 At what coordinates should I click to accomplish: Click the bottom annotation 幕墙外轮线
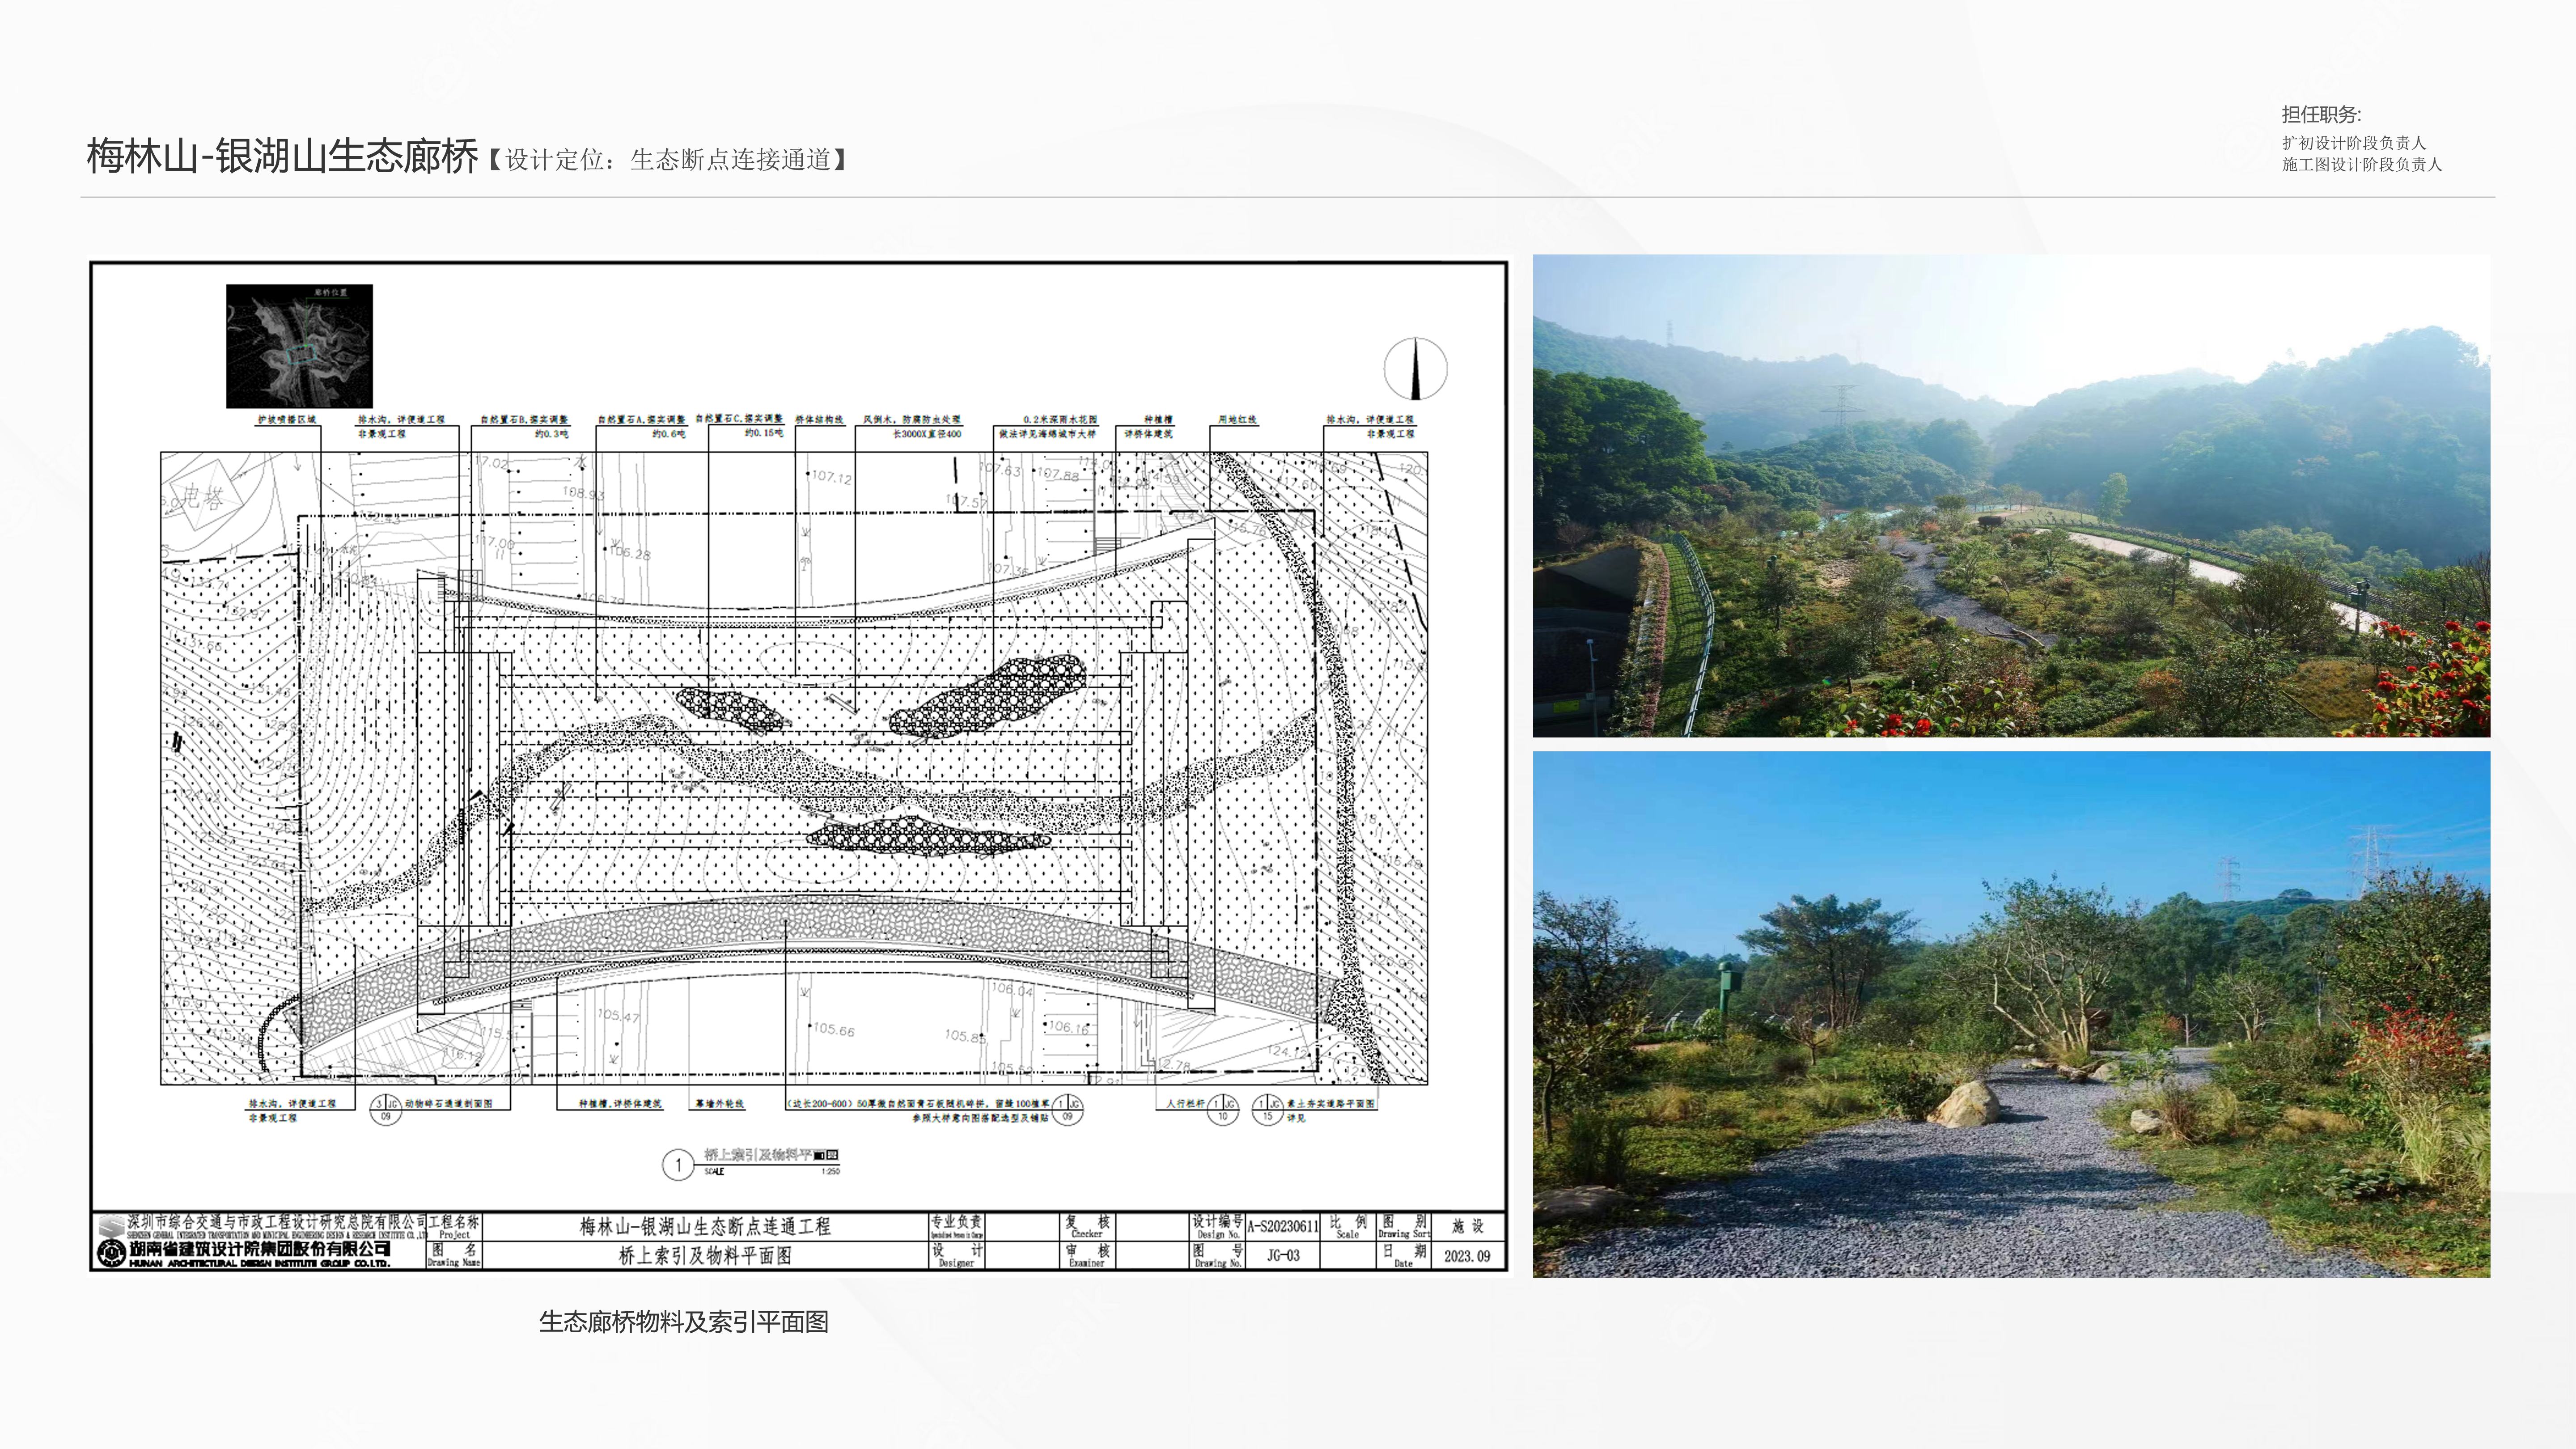(x=719, y=1104)
